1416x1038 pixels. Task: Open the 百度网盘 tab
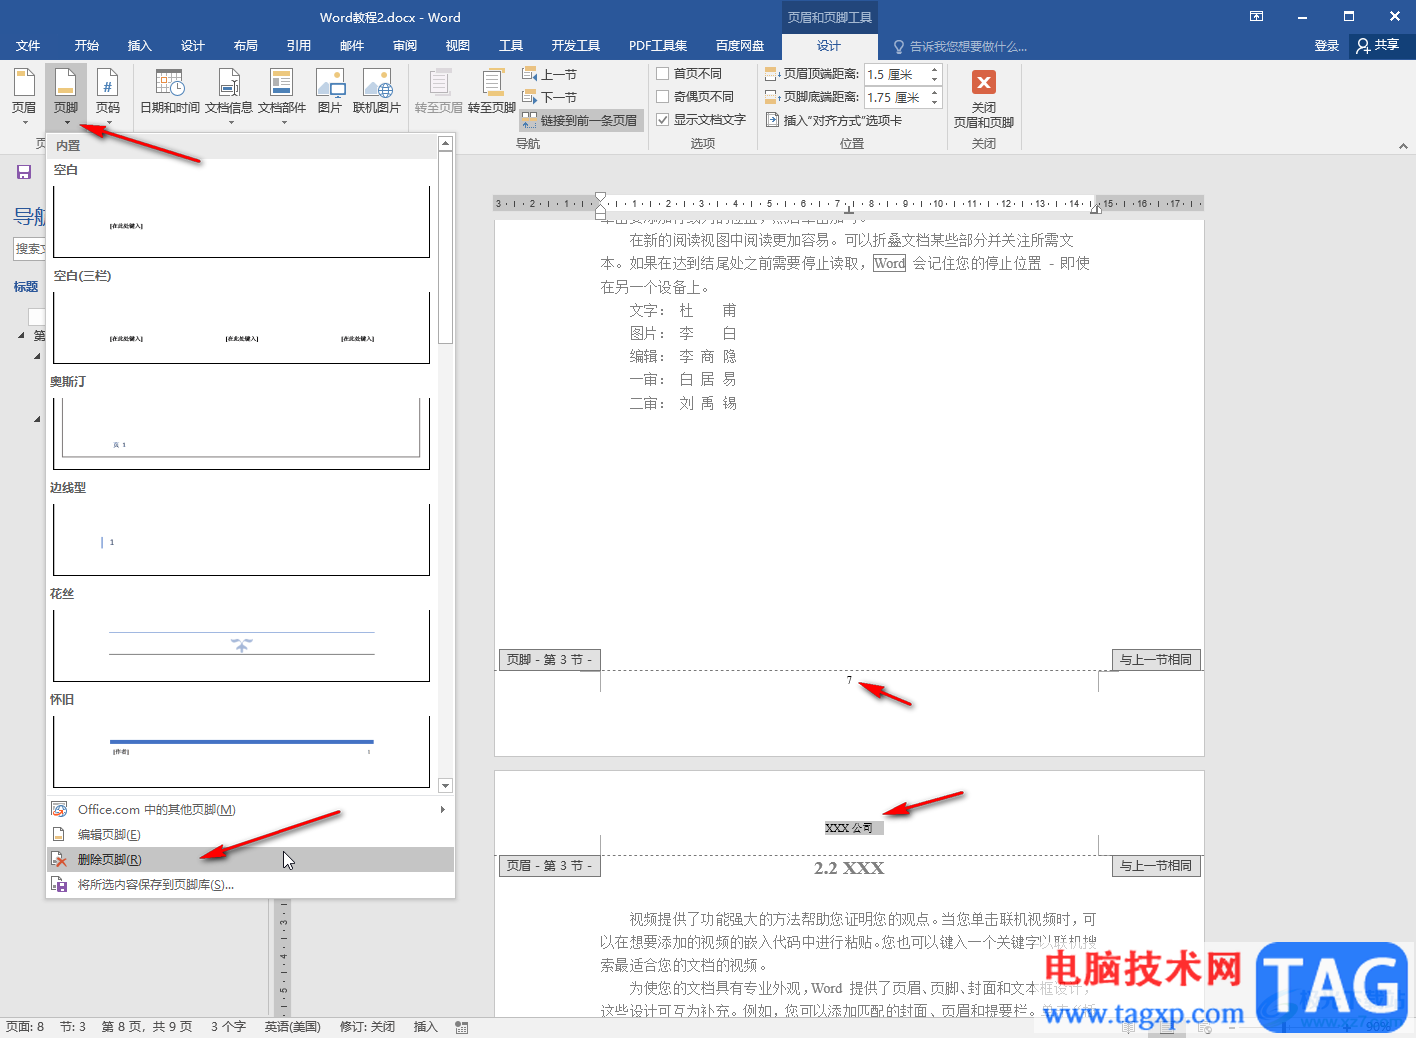point(740,46)
